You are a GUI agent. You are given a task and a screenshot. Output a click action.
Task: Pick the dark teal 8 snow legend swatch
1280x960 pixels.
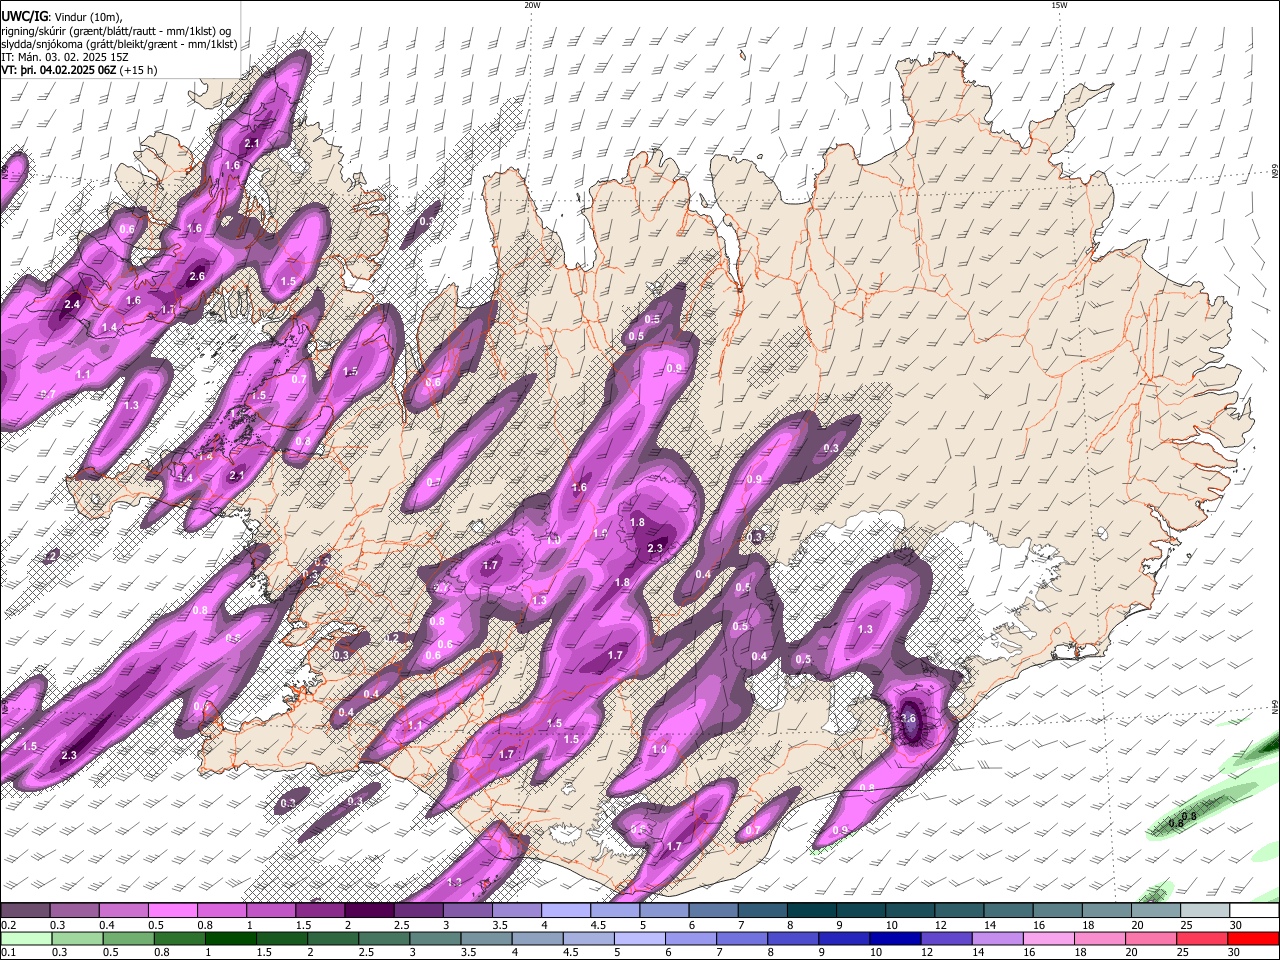(812, 912)
